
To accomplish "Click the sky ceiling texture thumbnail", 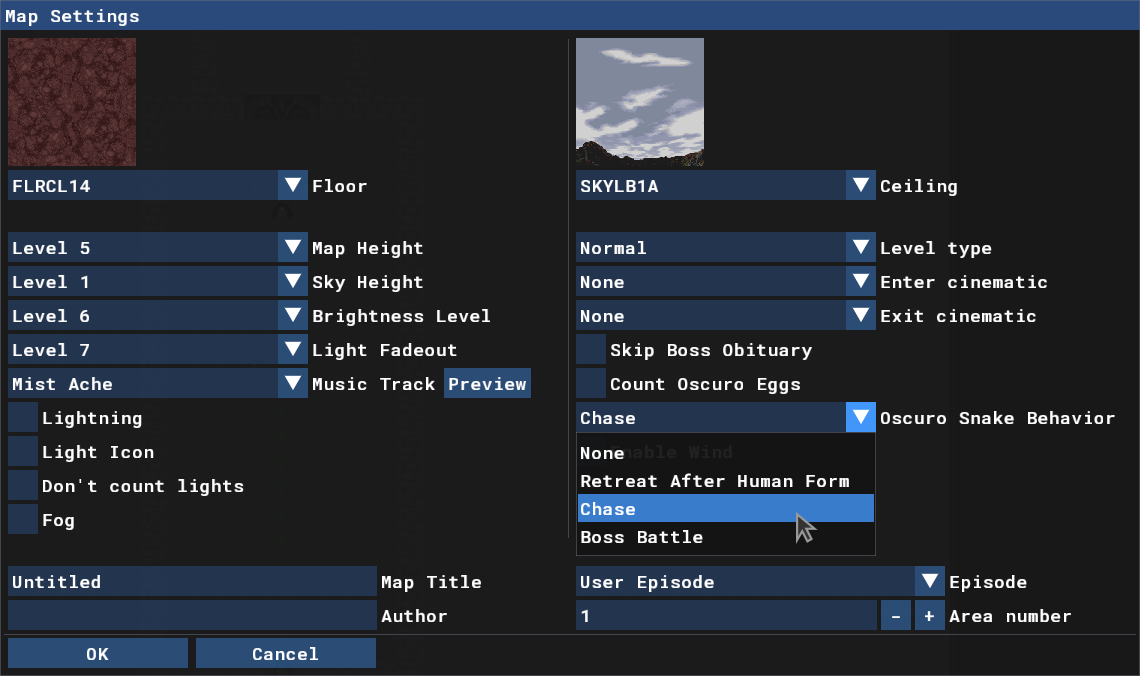I will pyautogui.click(x=640, y=102).
